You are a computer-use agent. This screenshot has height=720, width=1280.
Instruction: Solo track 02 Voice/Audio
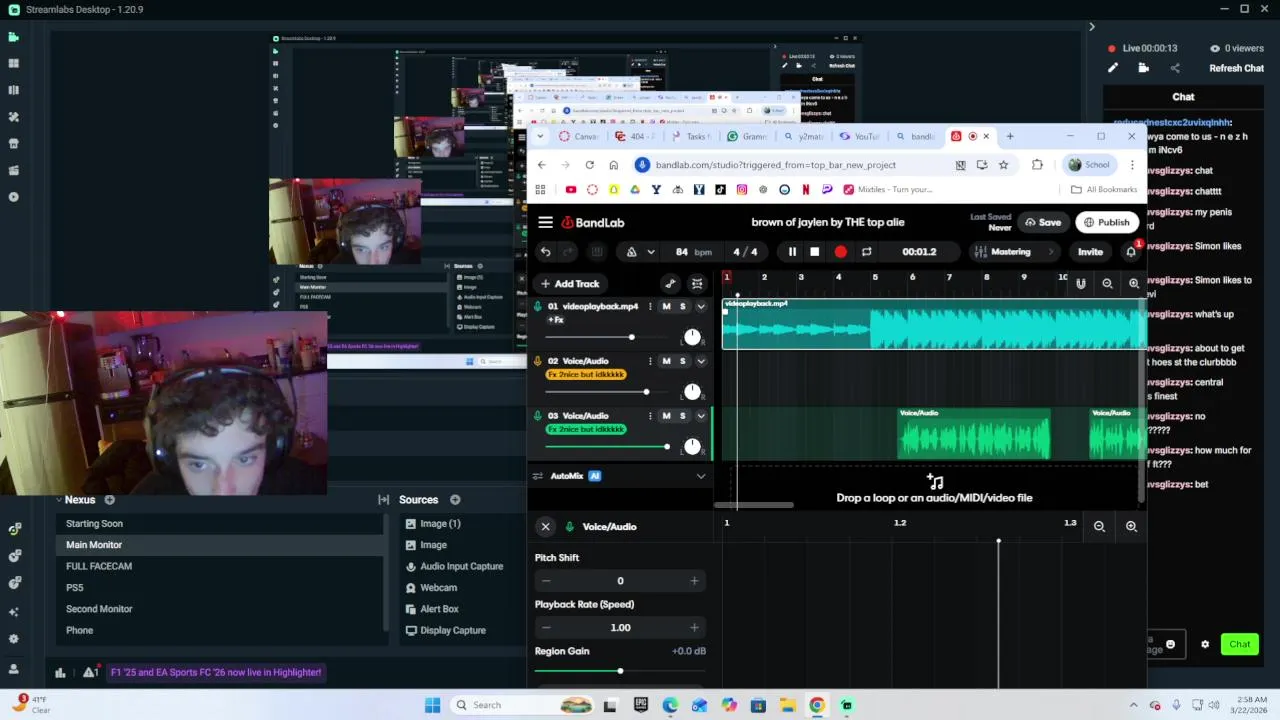[x=683, y=361]
